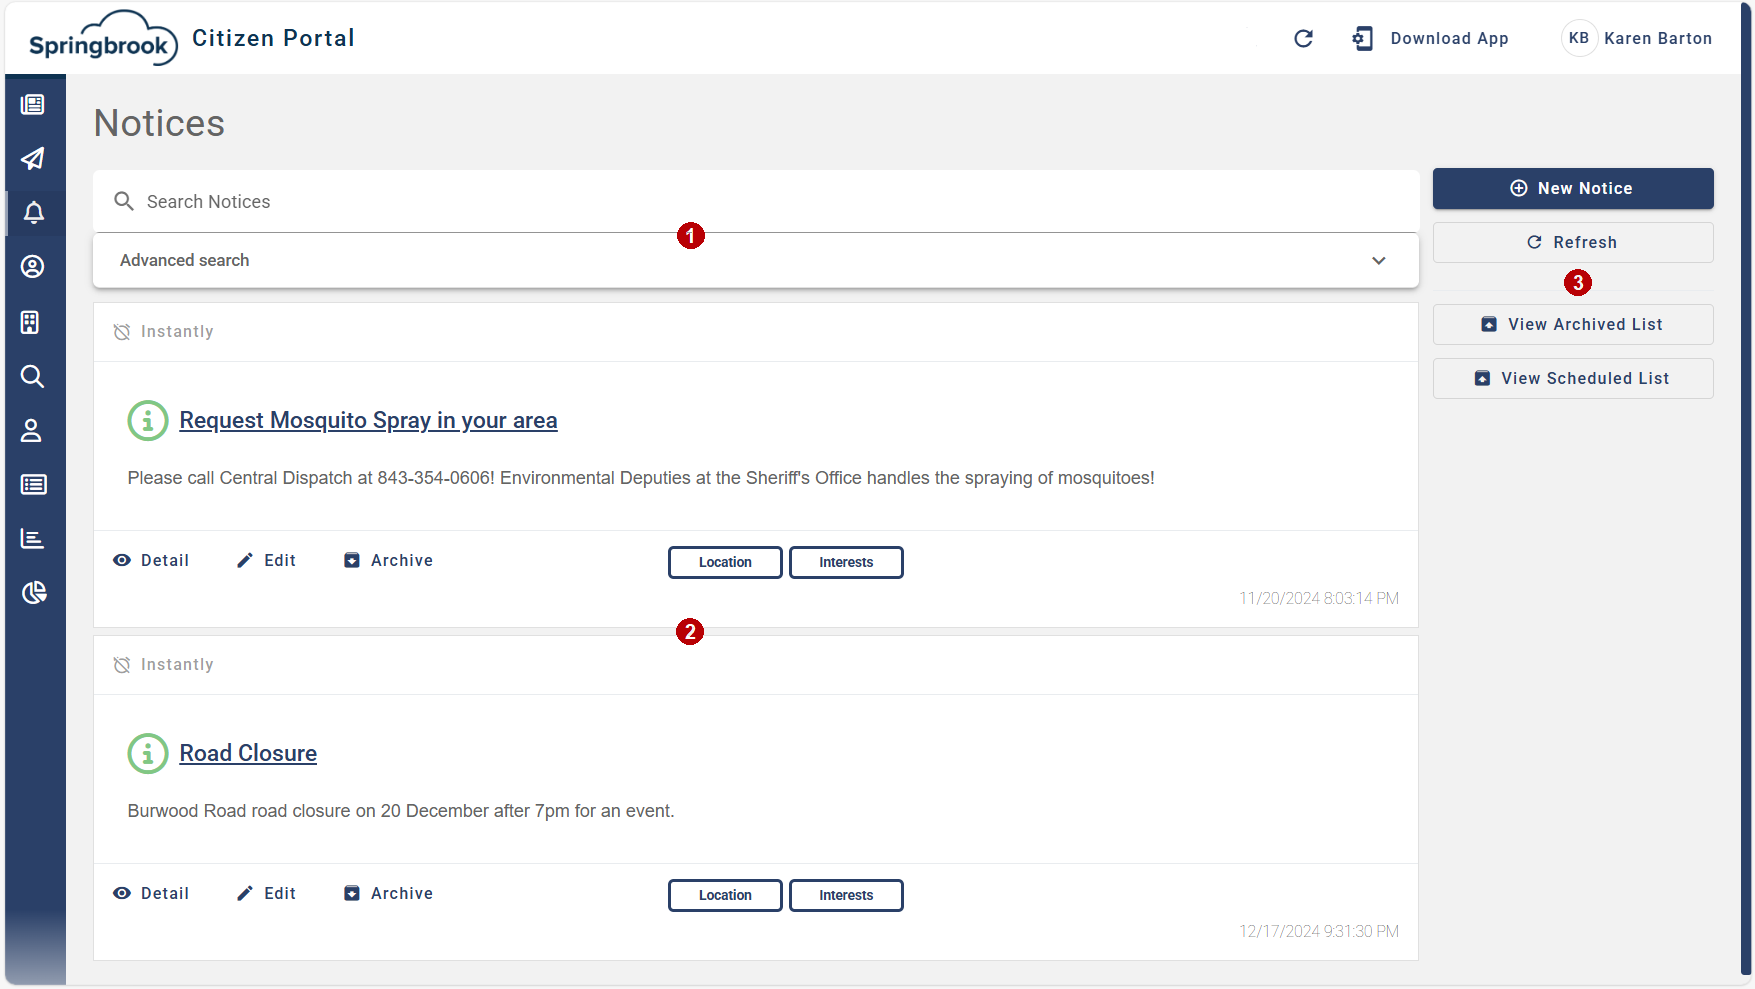Click Interests on the Road Closure notice
Image resolution: width=1755 pixels, height=989 pixels.
point(846,896)
